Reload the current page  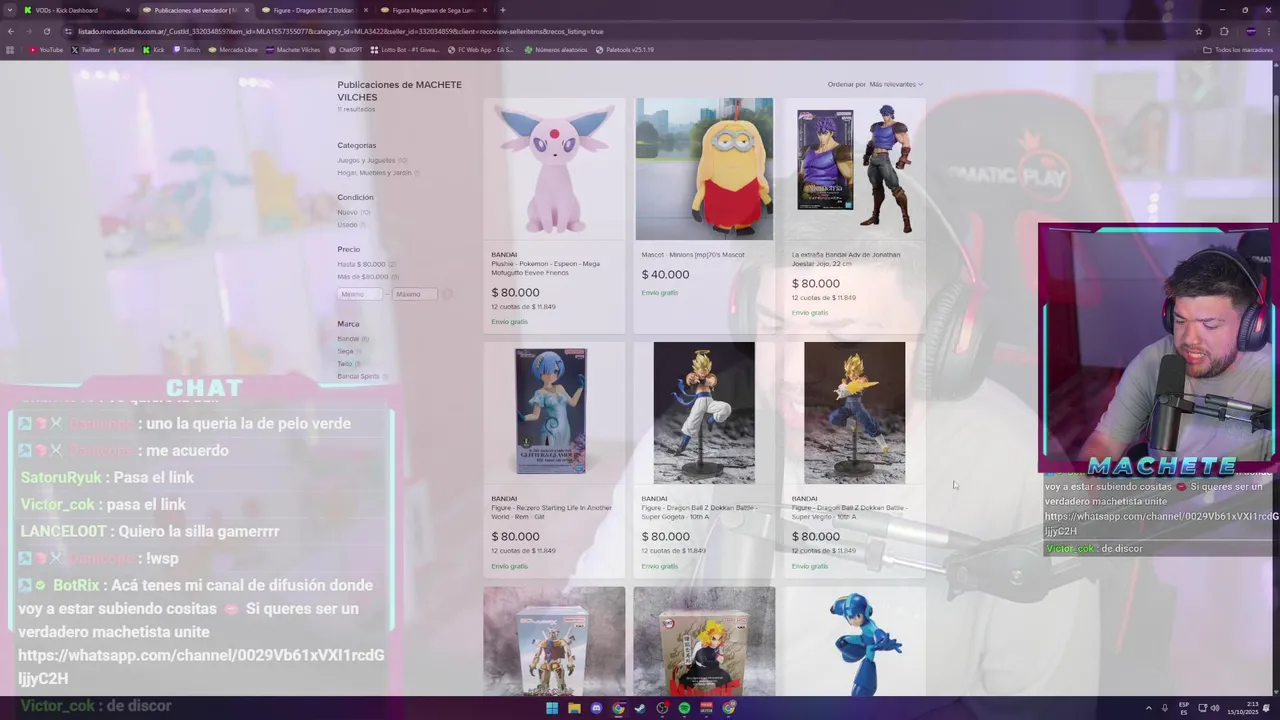(46, 31)
